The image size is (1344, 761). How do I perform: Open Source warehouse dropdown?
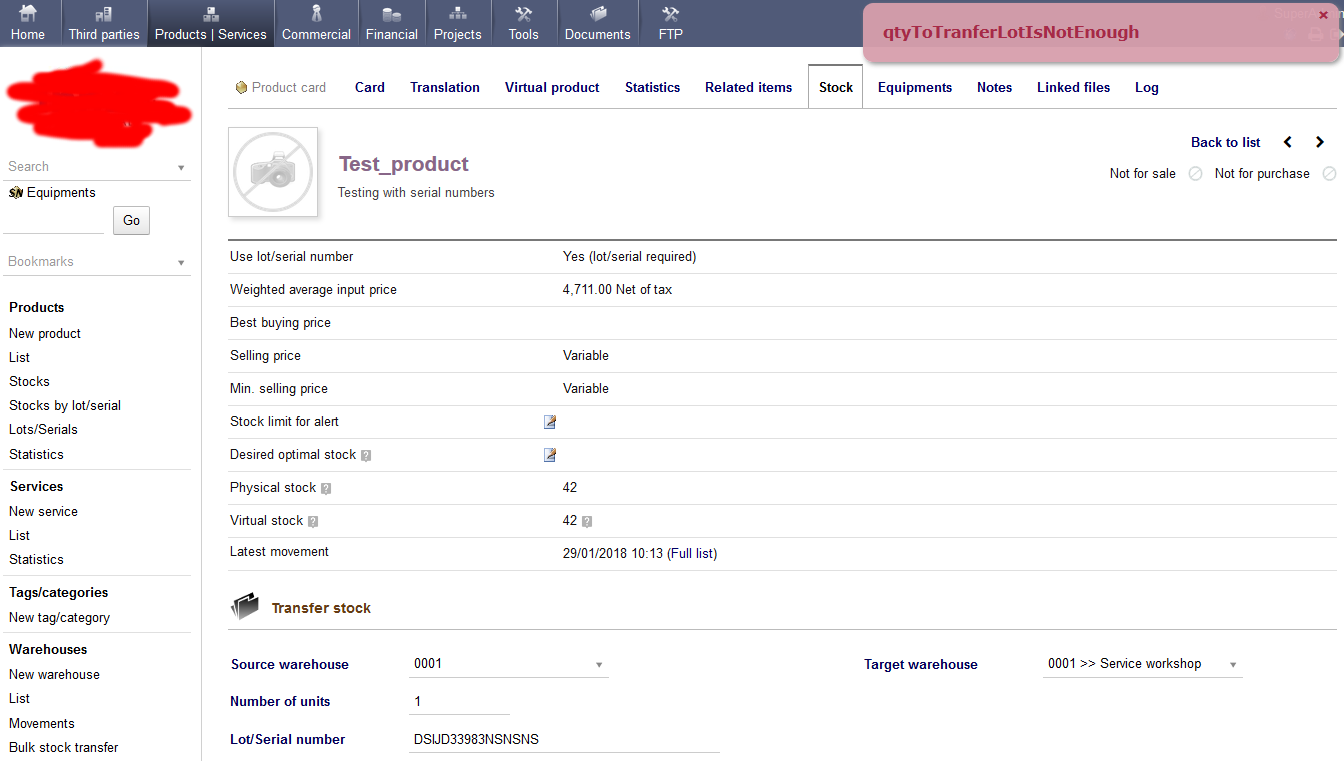click(x=509, y=664)
